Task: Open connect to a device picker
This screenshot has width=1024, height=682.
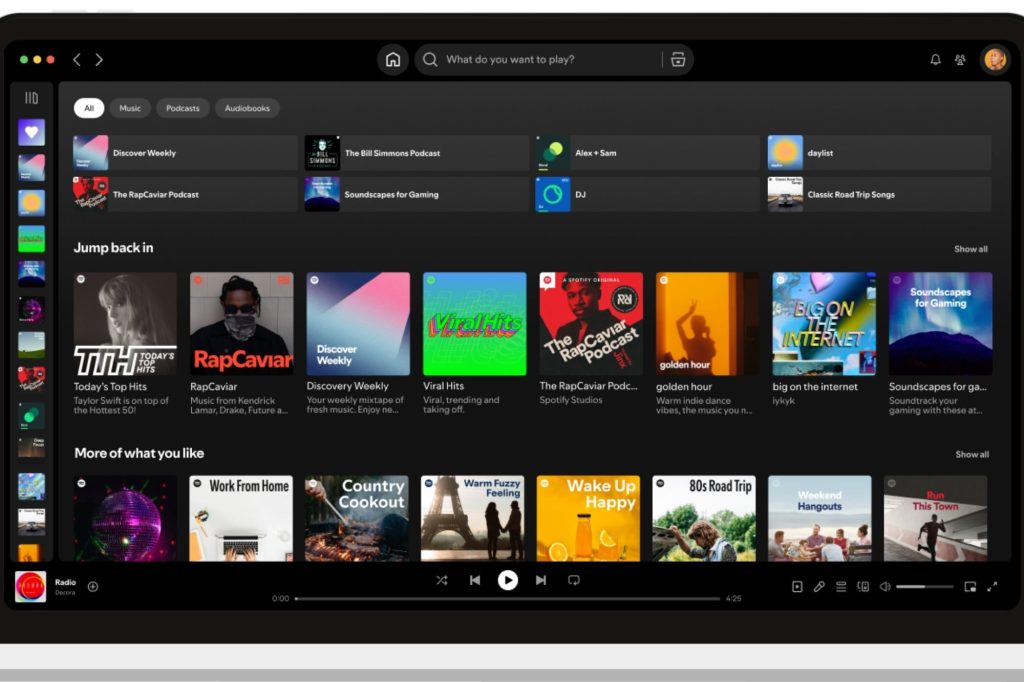Action: (863, 587)
